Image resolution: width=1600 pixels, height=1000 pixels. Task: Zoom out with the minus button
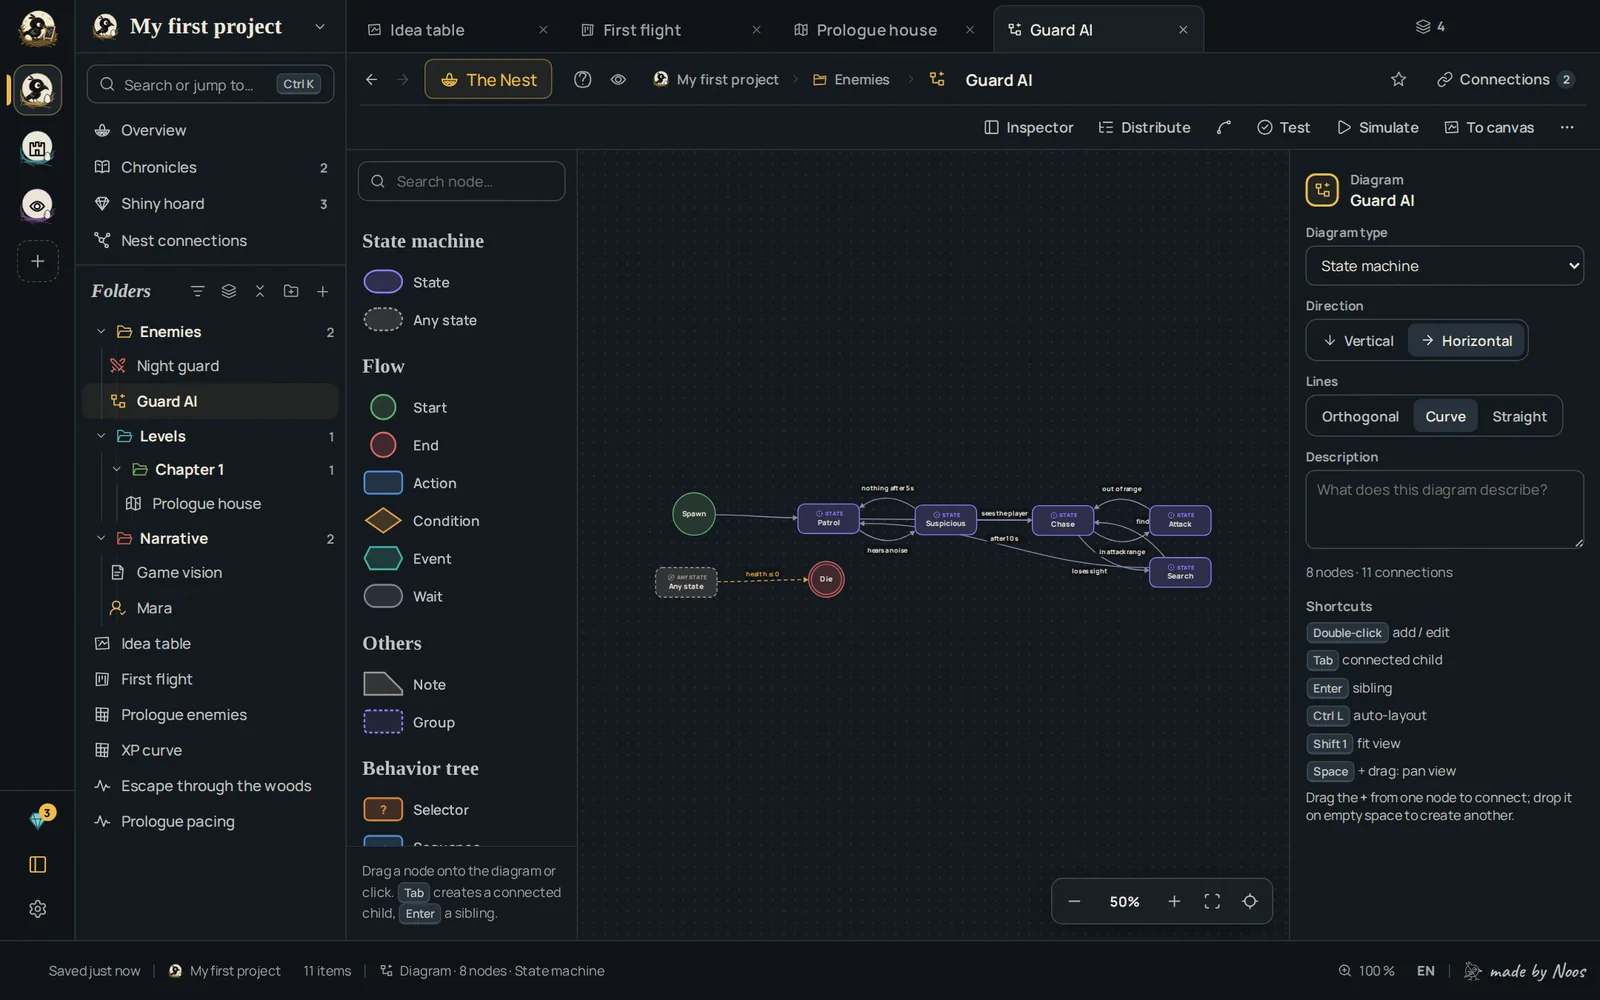1074,901
